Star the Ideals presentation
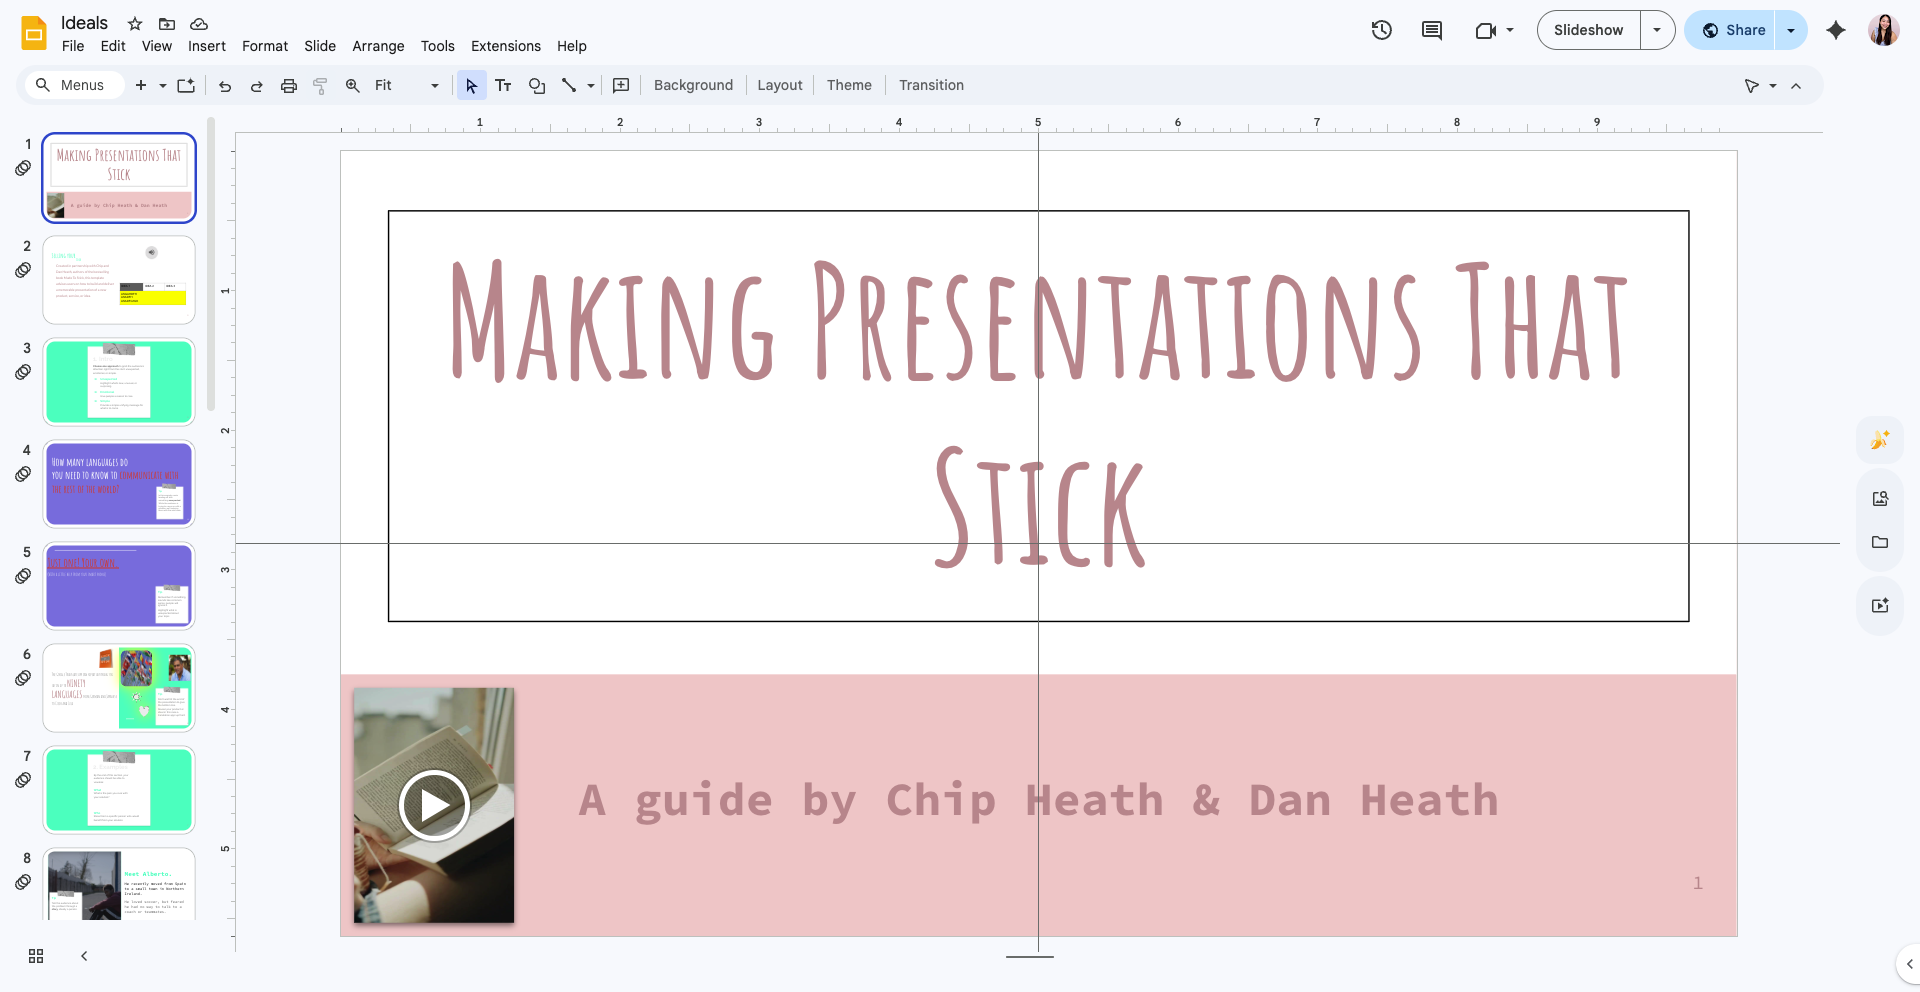Viewport: 1920px width, 992px height. [135, 23]
